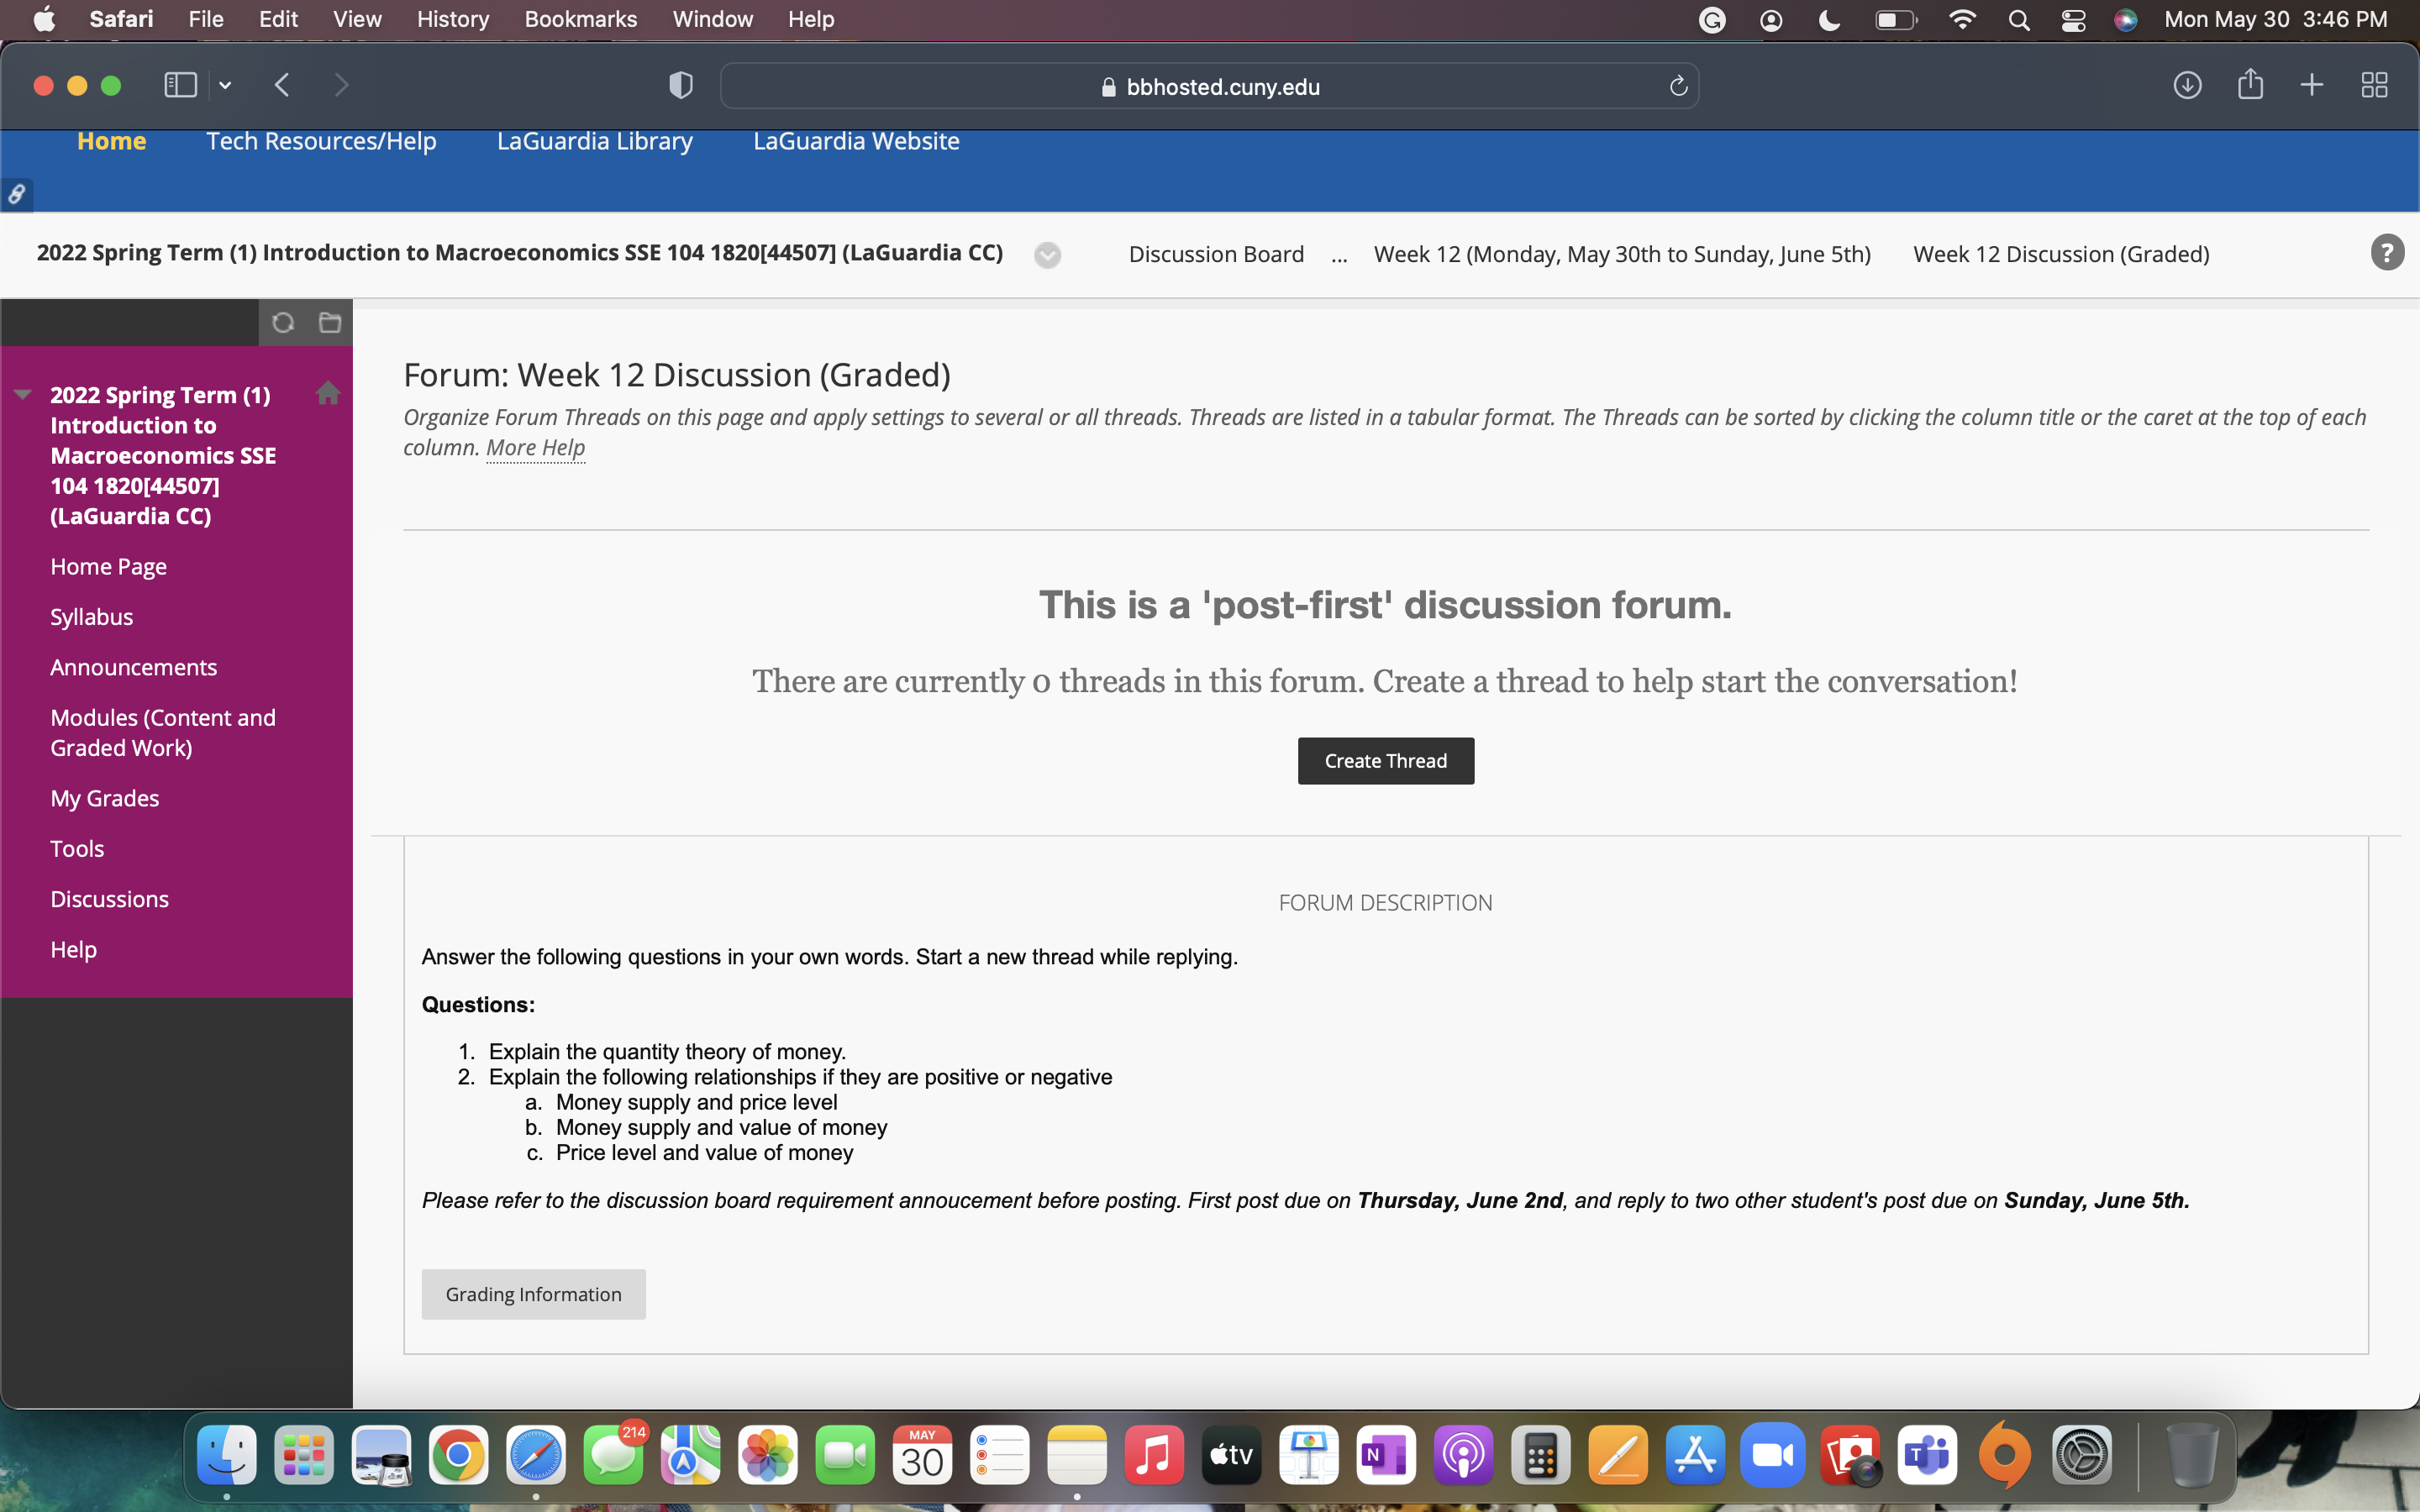Open the Grading Information button
The image size is (2420, 1512).
pos(533,1293)
